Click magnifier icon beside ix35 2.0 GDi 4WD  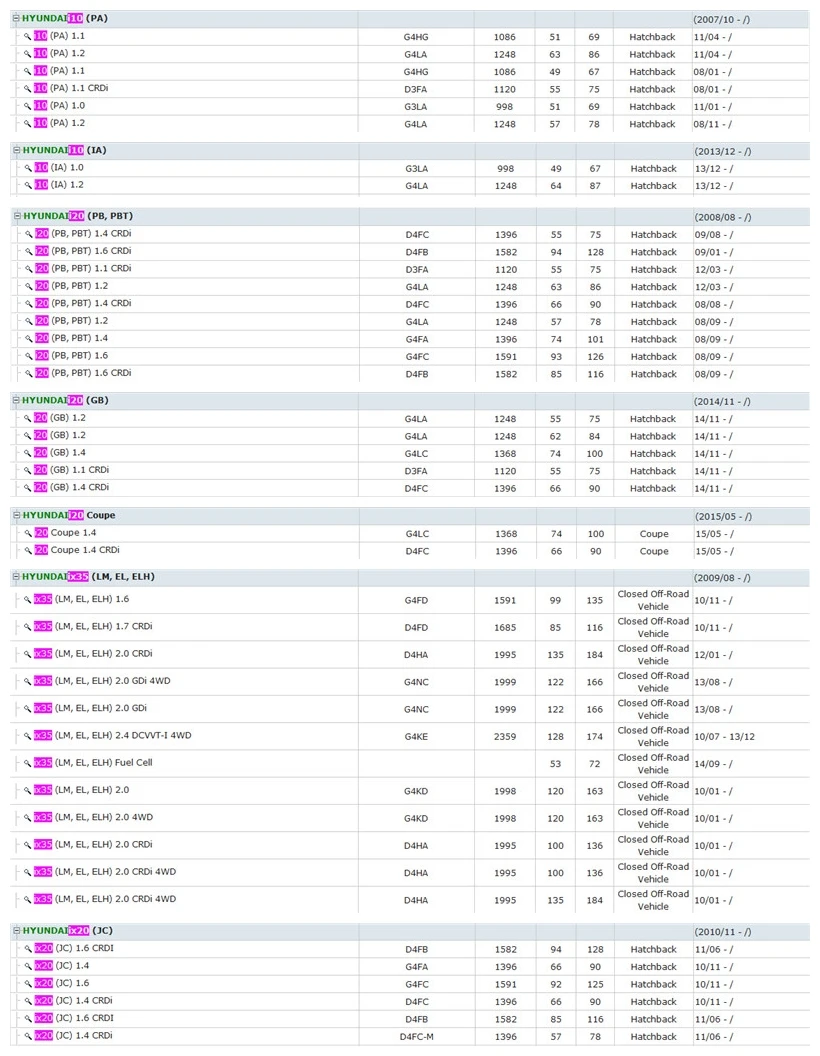point(28,682)
